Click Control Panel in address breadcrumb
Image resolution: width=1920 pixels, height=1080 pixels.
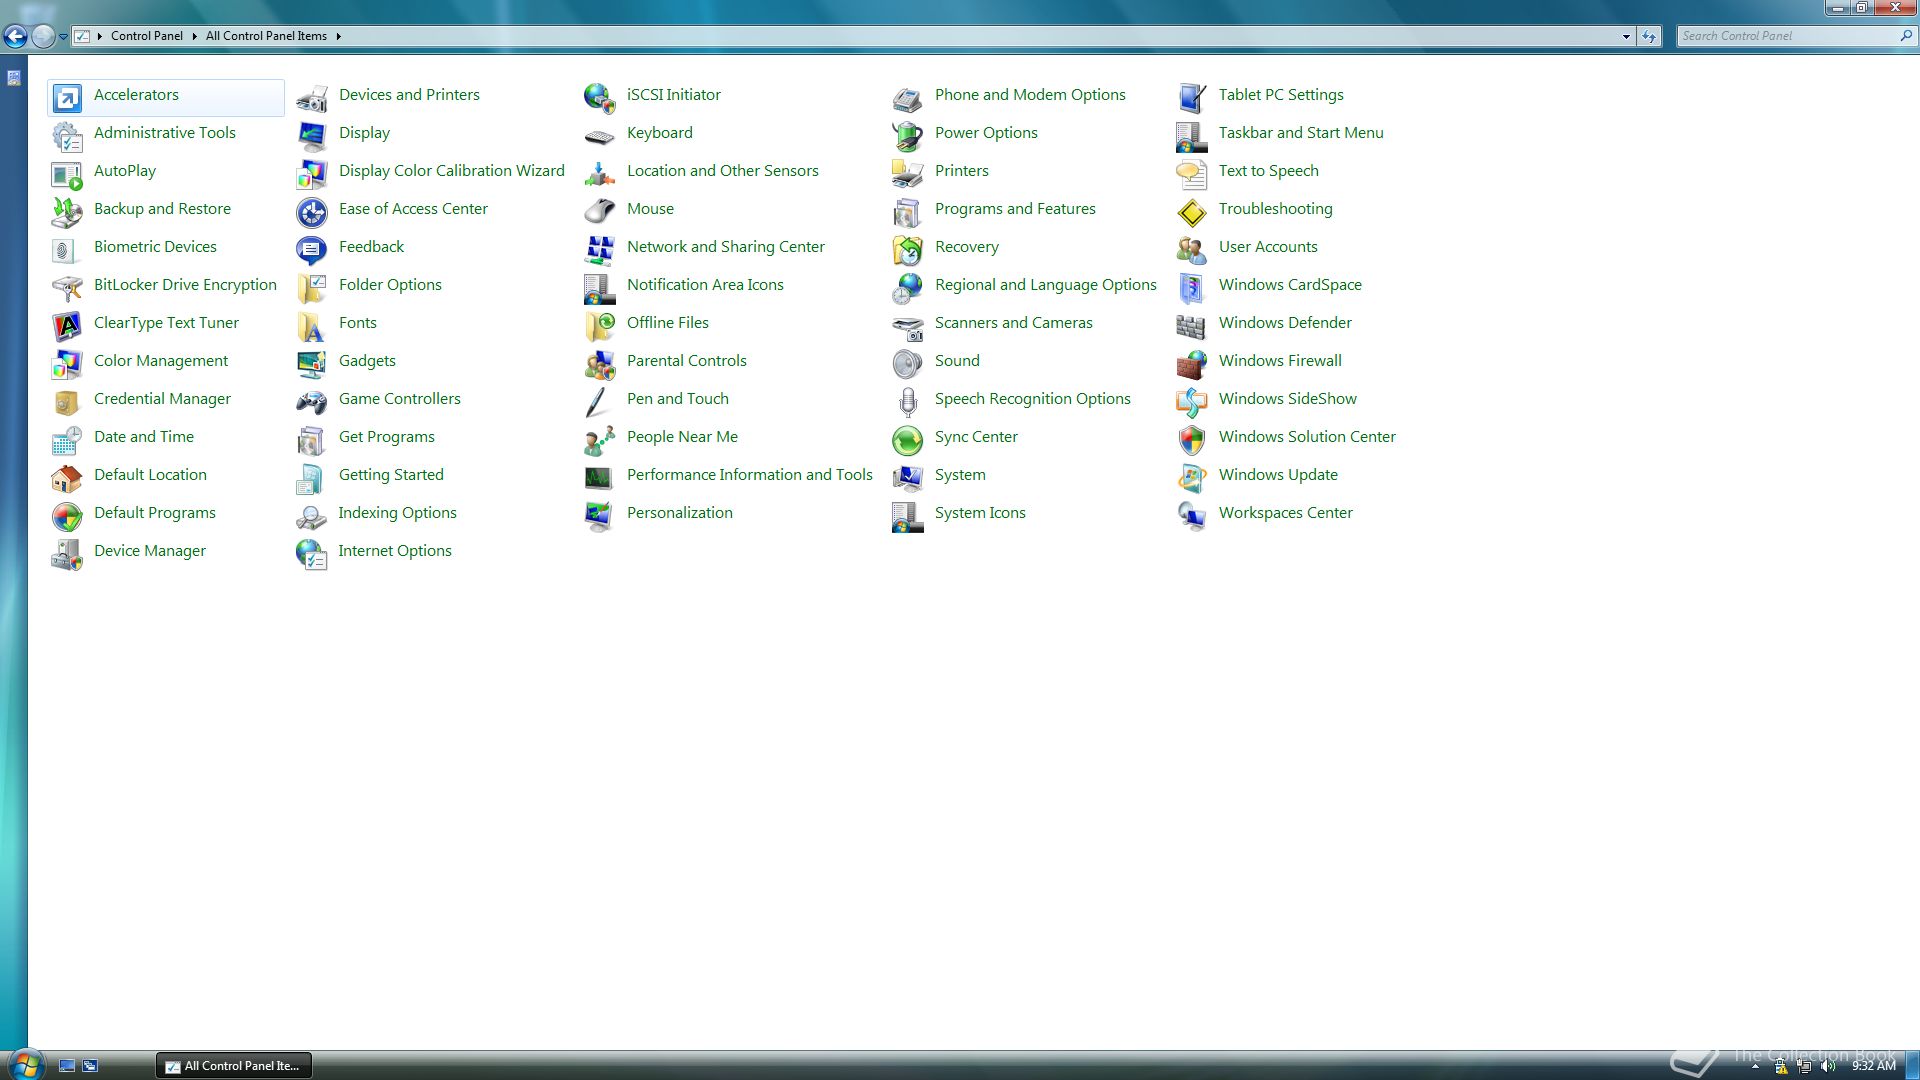click(147, 36)
